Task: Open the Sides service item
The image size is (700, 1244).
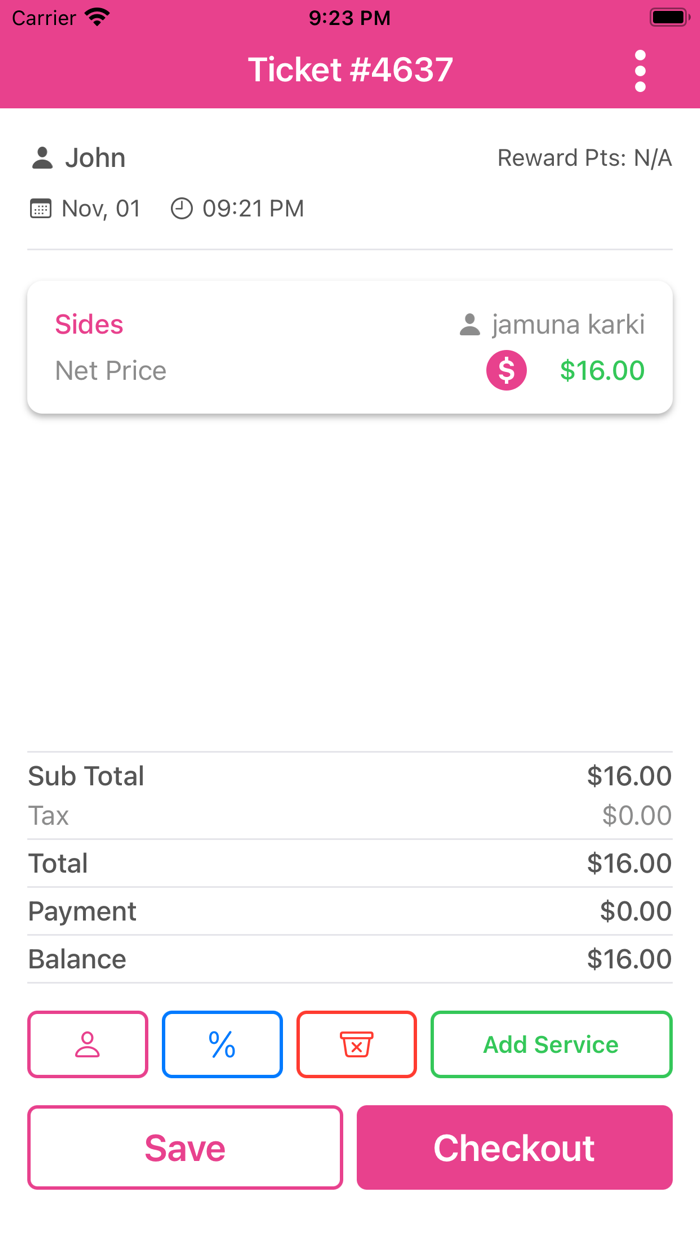Action: (88, 324)
